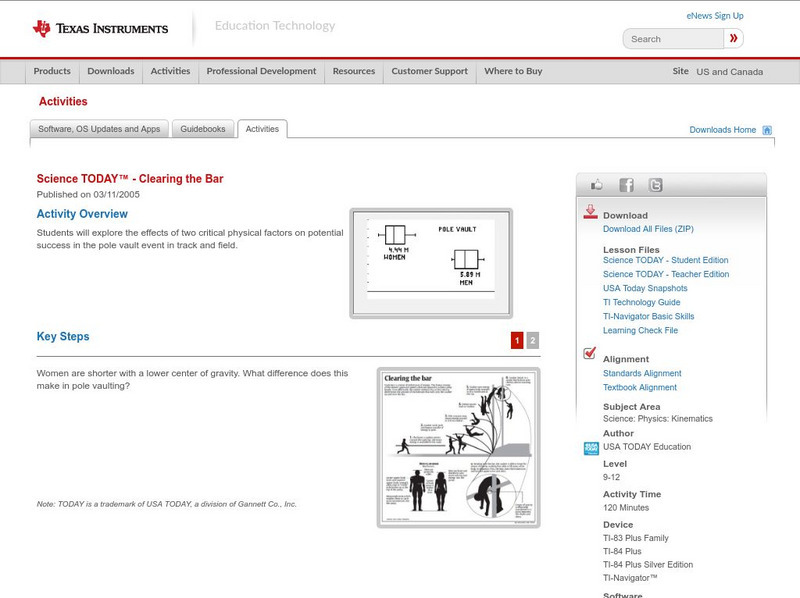Click Published on 03/11/2005 text
Screen dimensions: 800x598
coord(88,194)
